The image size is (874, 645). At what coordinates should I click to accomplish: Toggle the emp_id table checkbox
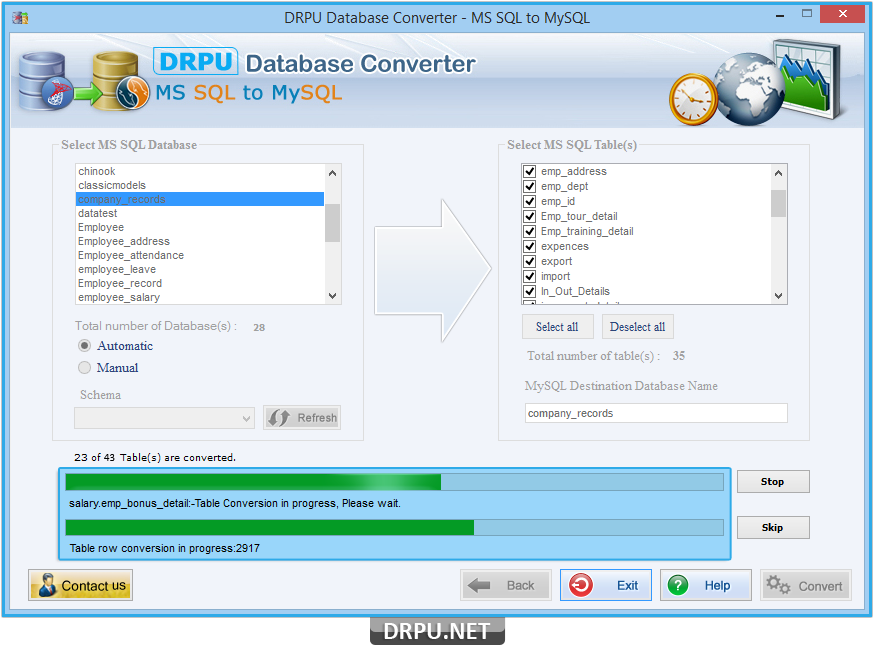tap(530, 201)
